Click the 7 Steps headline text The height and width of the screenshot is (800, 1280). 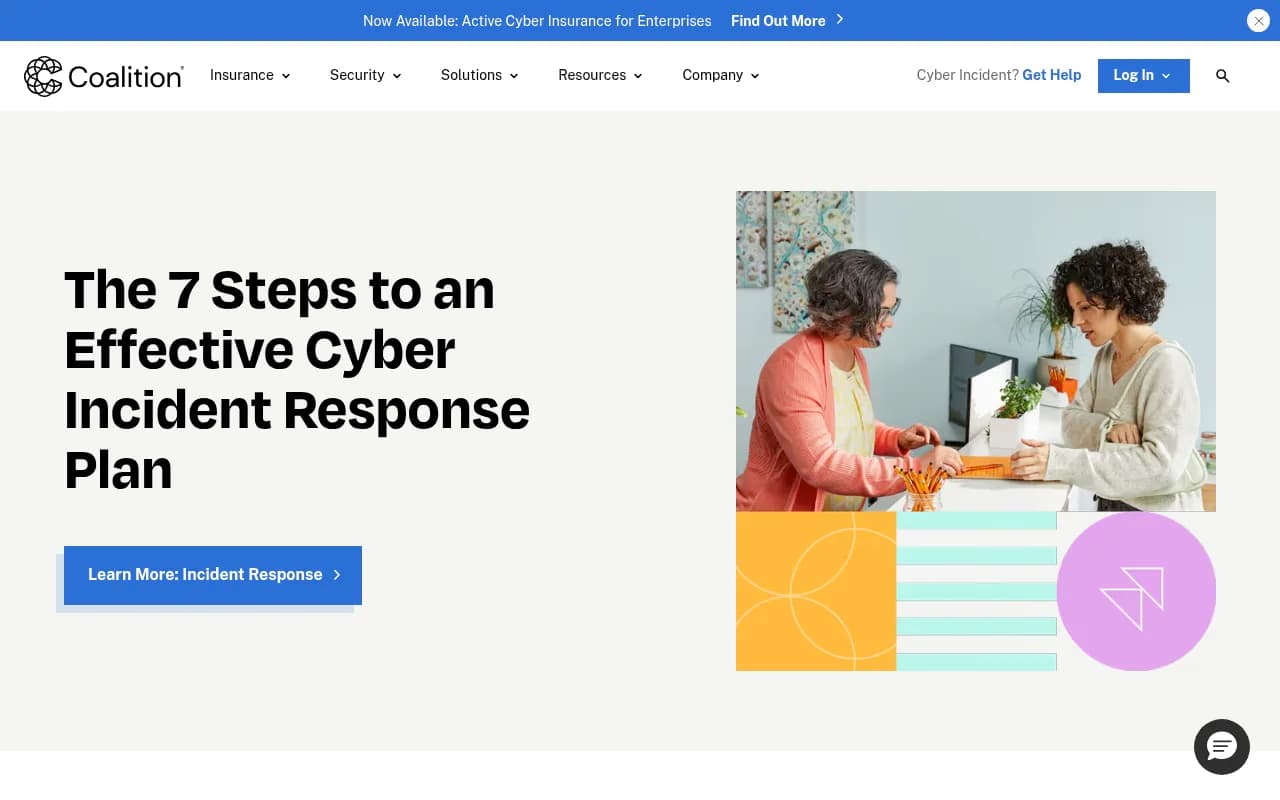[x=297, y=380]
